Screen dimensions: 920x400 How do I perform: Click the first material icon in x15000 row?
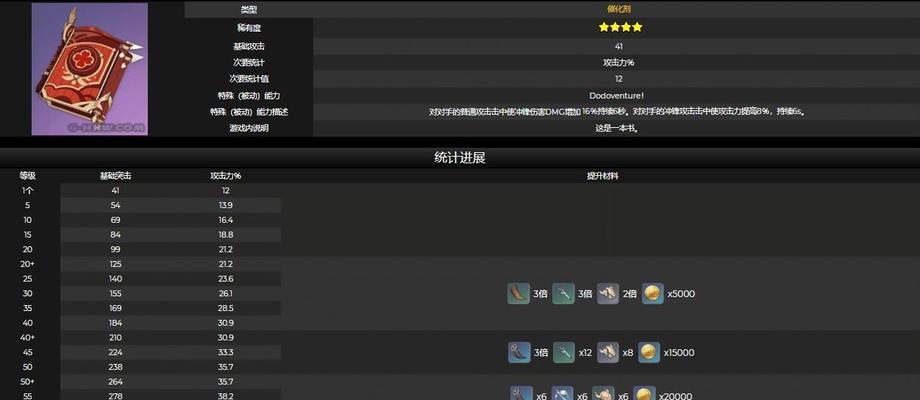point(518,352)
